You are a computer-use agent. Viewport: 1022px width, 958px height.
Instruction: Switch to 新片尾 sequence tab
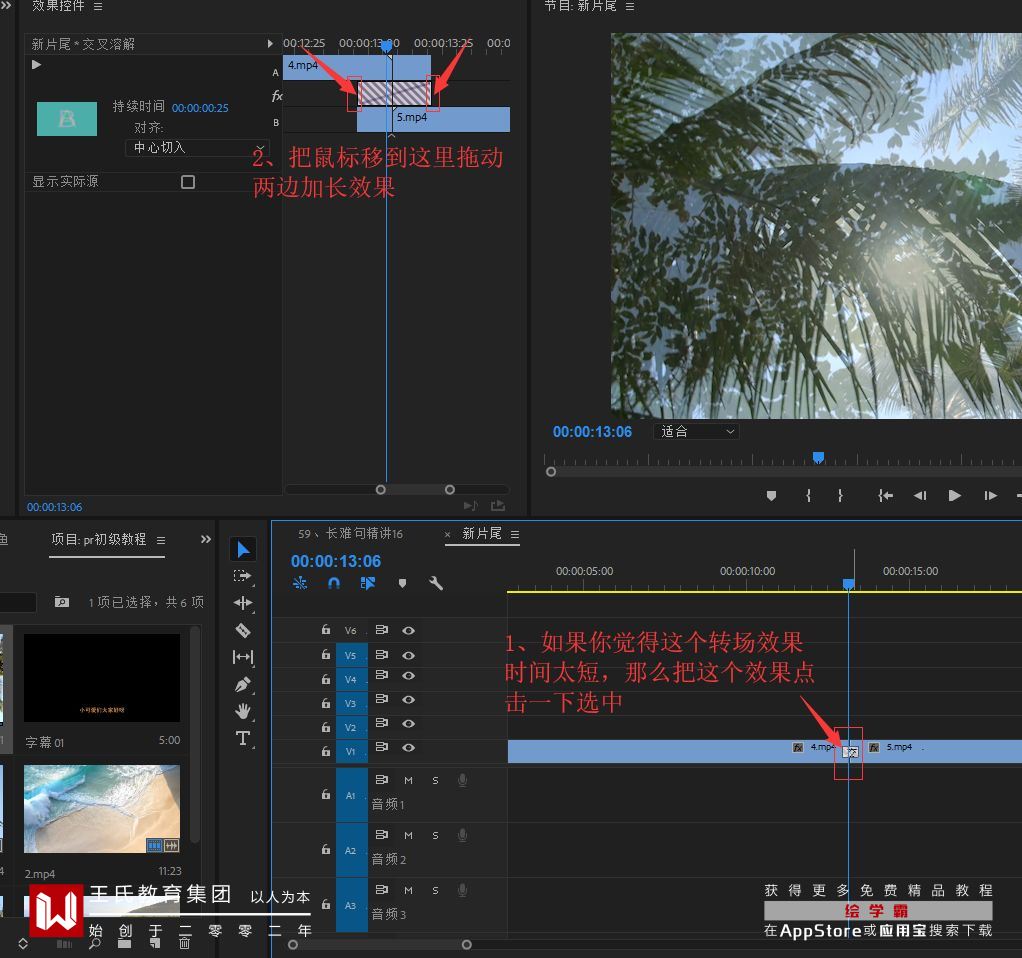coord(482,534)
